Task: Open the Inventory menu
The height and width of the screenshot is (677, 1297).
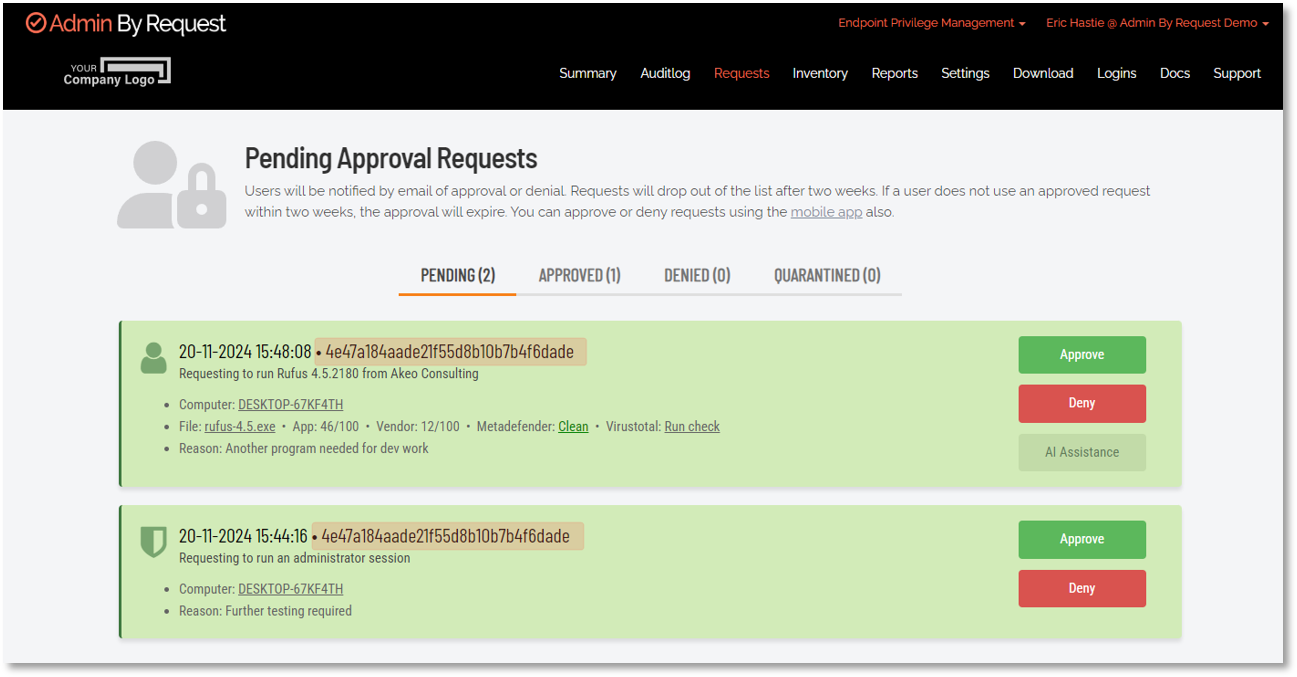Action: [820, 73]
